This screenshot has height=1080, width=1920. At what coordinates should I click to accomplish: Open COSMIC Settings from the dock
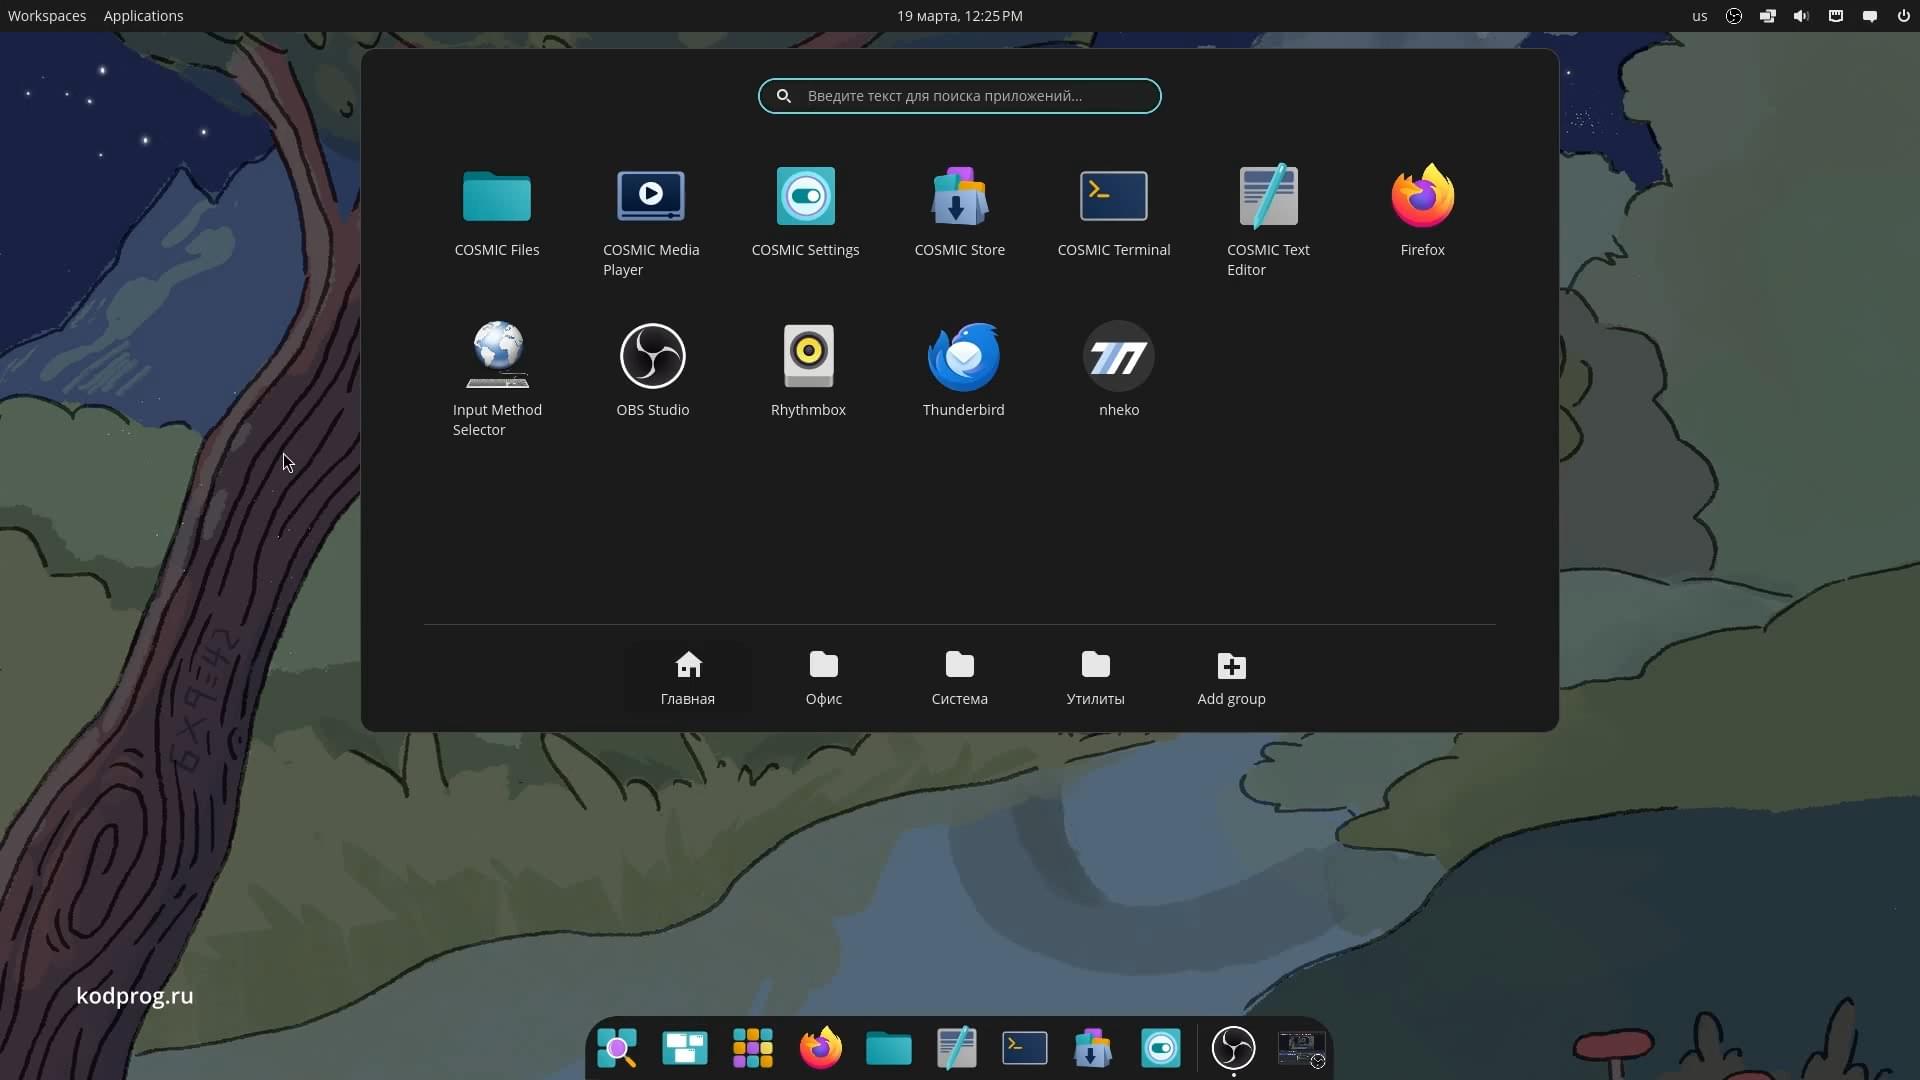[1161, 1048]
